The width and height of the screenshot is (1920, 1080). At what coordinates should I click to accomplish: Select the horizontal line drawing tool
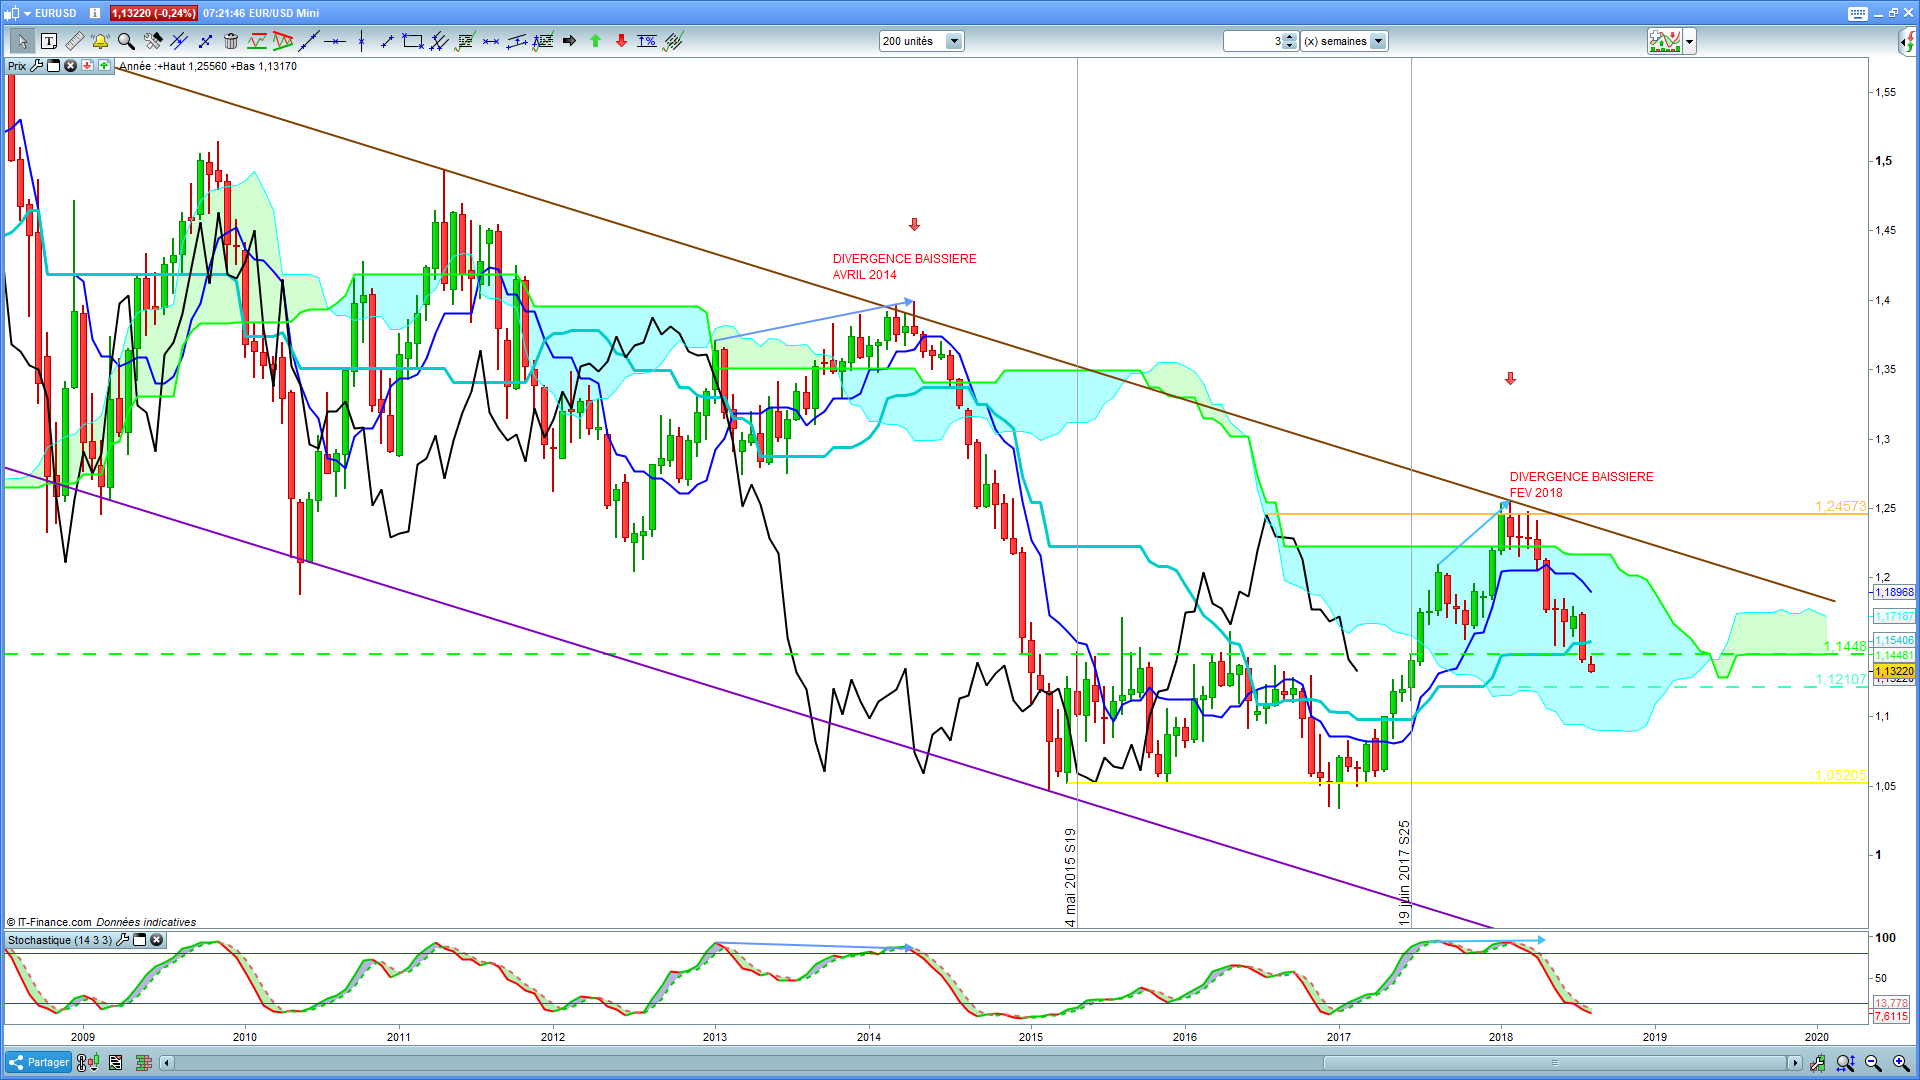coord(335,41)
